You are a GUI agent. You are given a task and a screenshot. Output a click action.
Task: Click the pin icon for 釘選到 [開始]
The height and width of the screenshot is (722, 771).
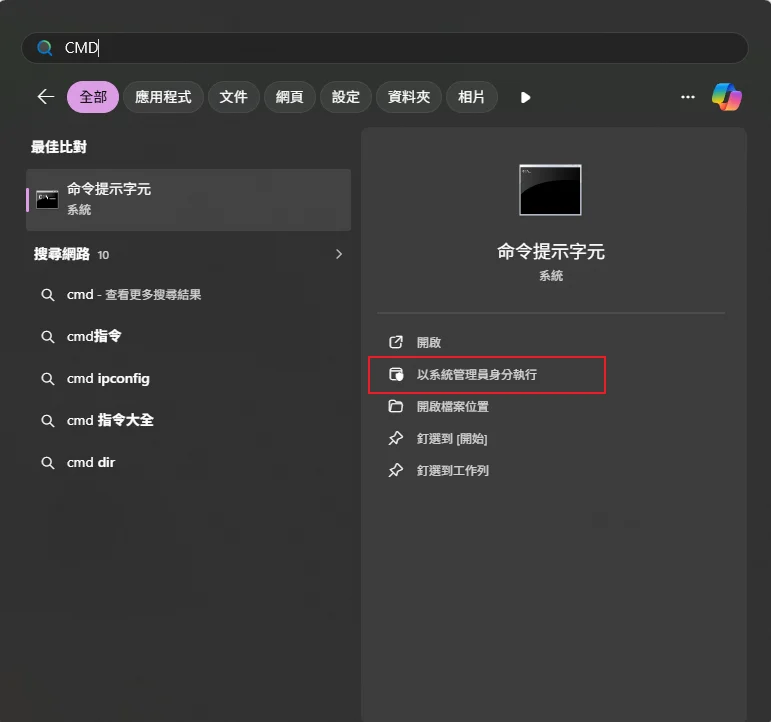[396, 438]
